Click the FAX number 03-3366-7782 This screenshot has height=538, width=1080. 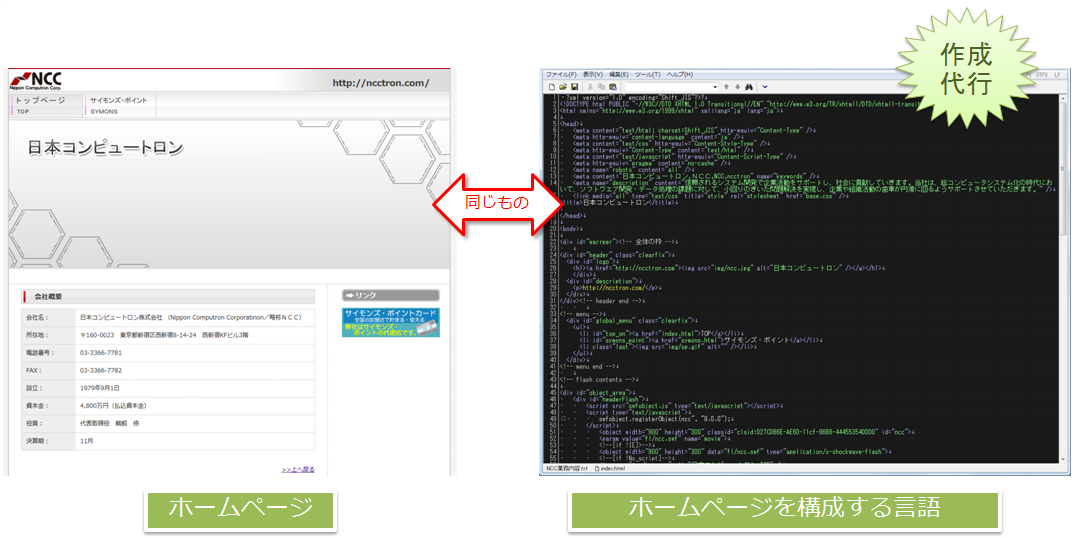pos(101,370)
